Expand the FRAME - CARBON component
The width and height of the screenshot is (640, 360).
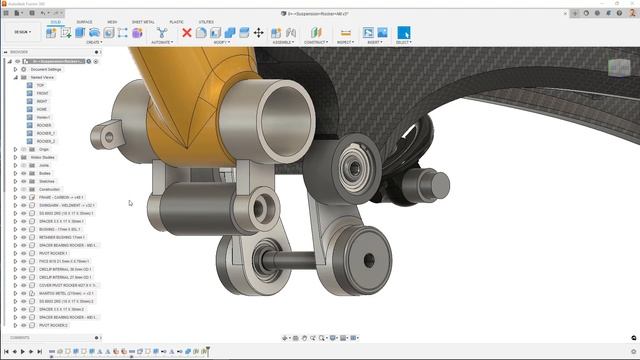click(16, 198)
